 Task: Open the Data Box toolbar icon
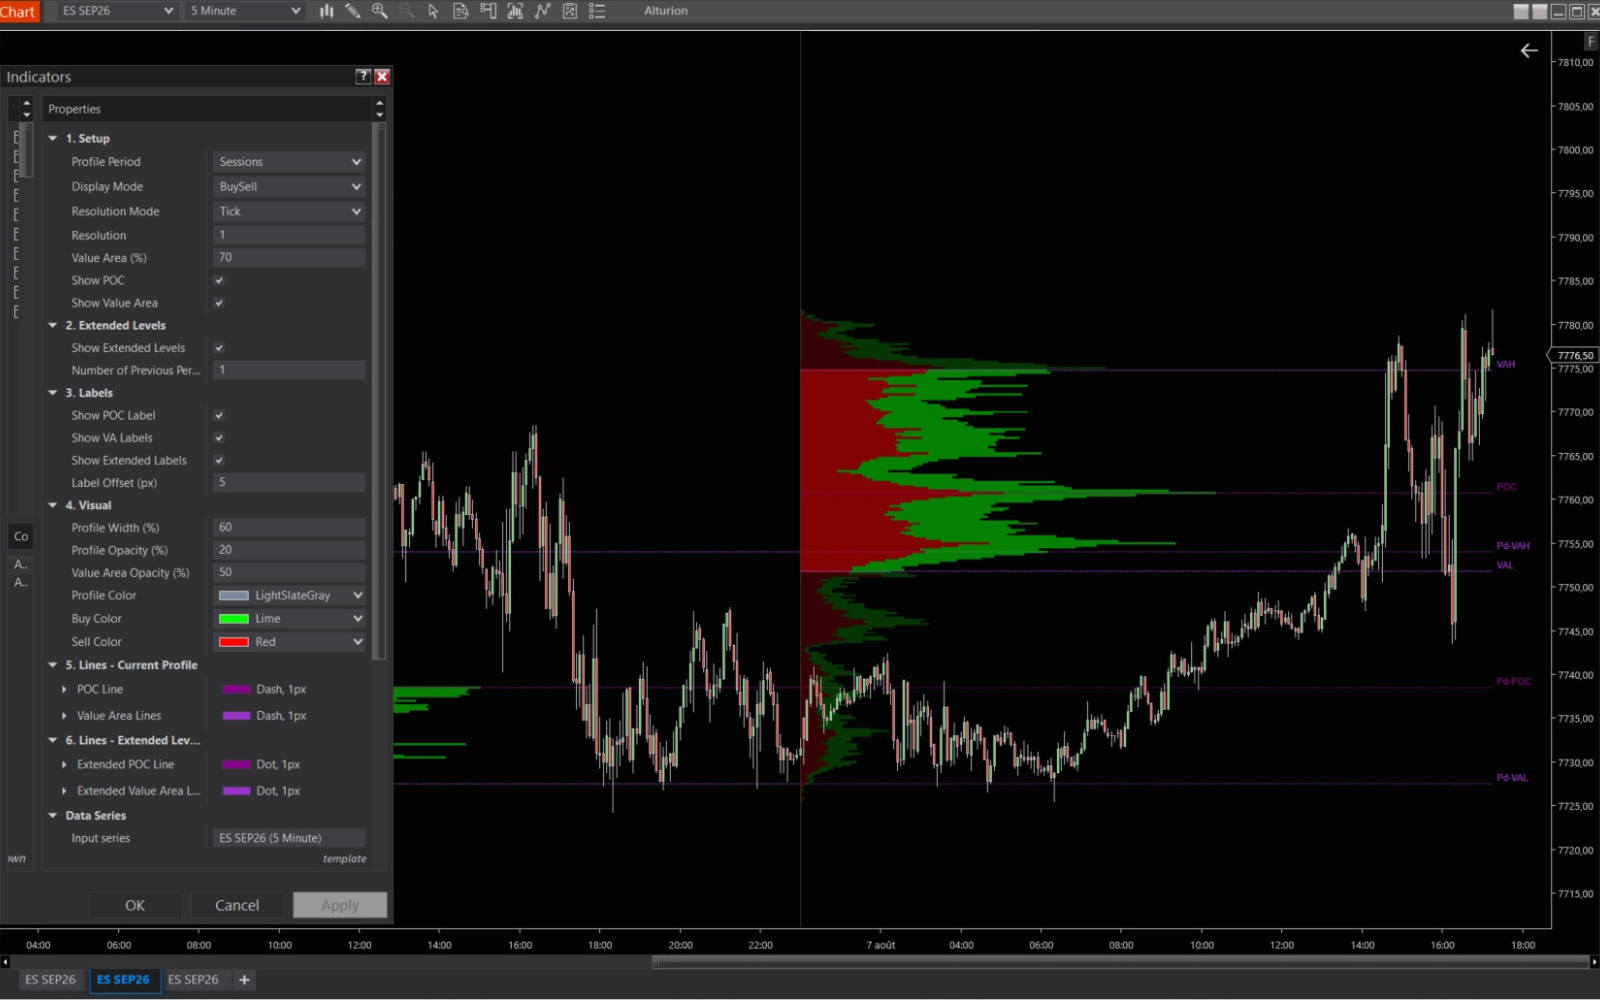tap(461, 11)
